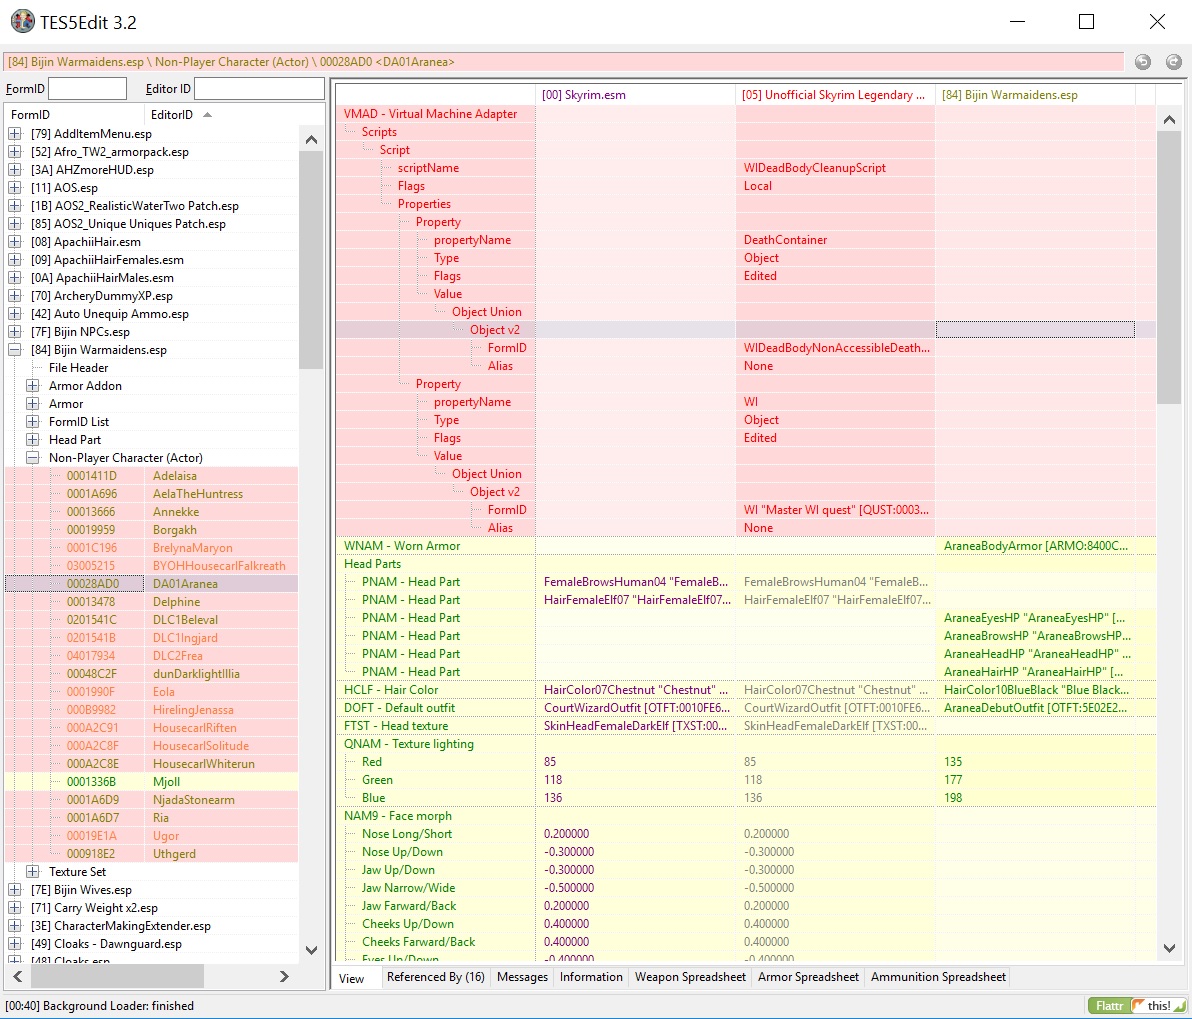Click the left tree panel's scroll up arrow
Viewport: 1192px width, 1019px height.
click(x=311, y=140)
